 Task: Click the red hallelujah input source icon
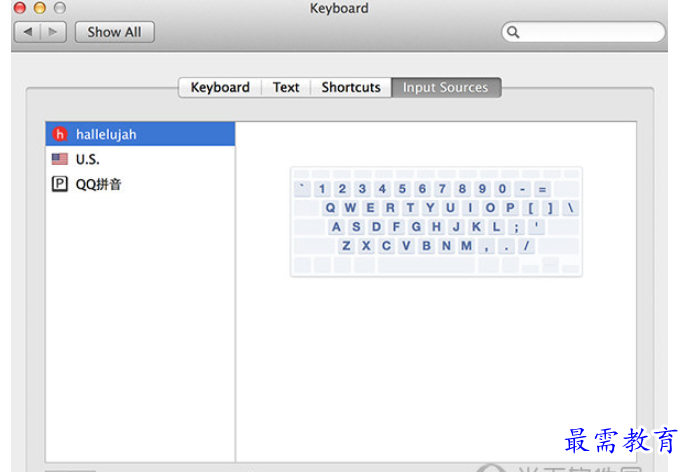(60, 134)
